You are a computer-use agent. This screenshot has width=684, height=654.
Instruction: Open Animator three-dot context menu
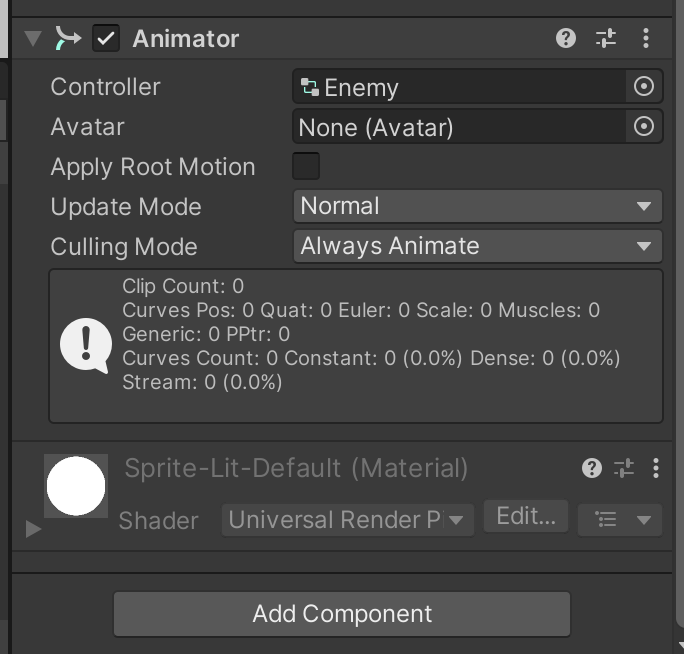coord(646,39)
